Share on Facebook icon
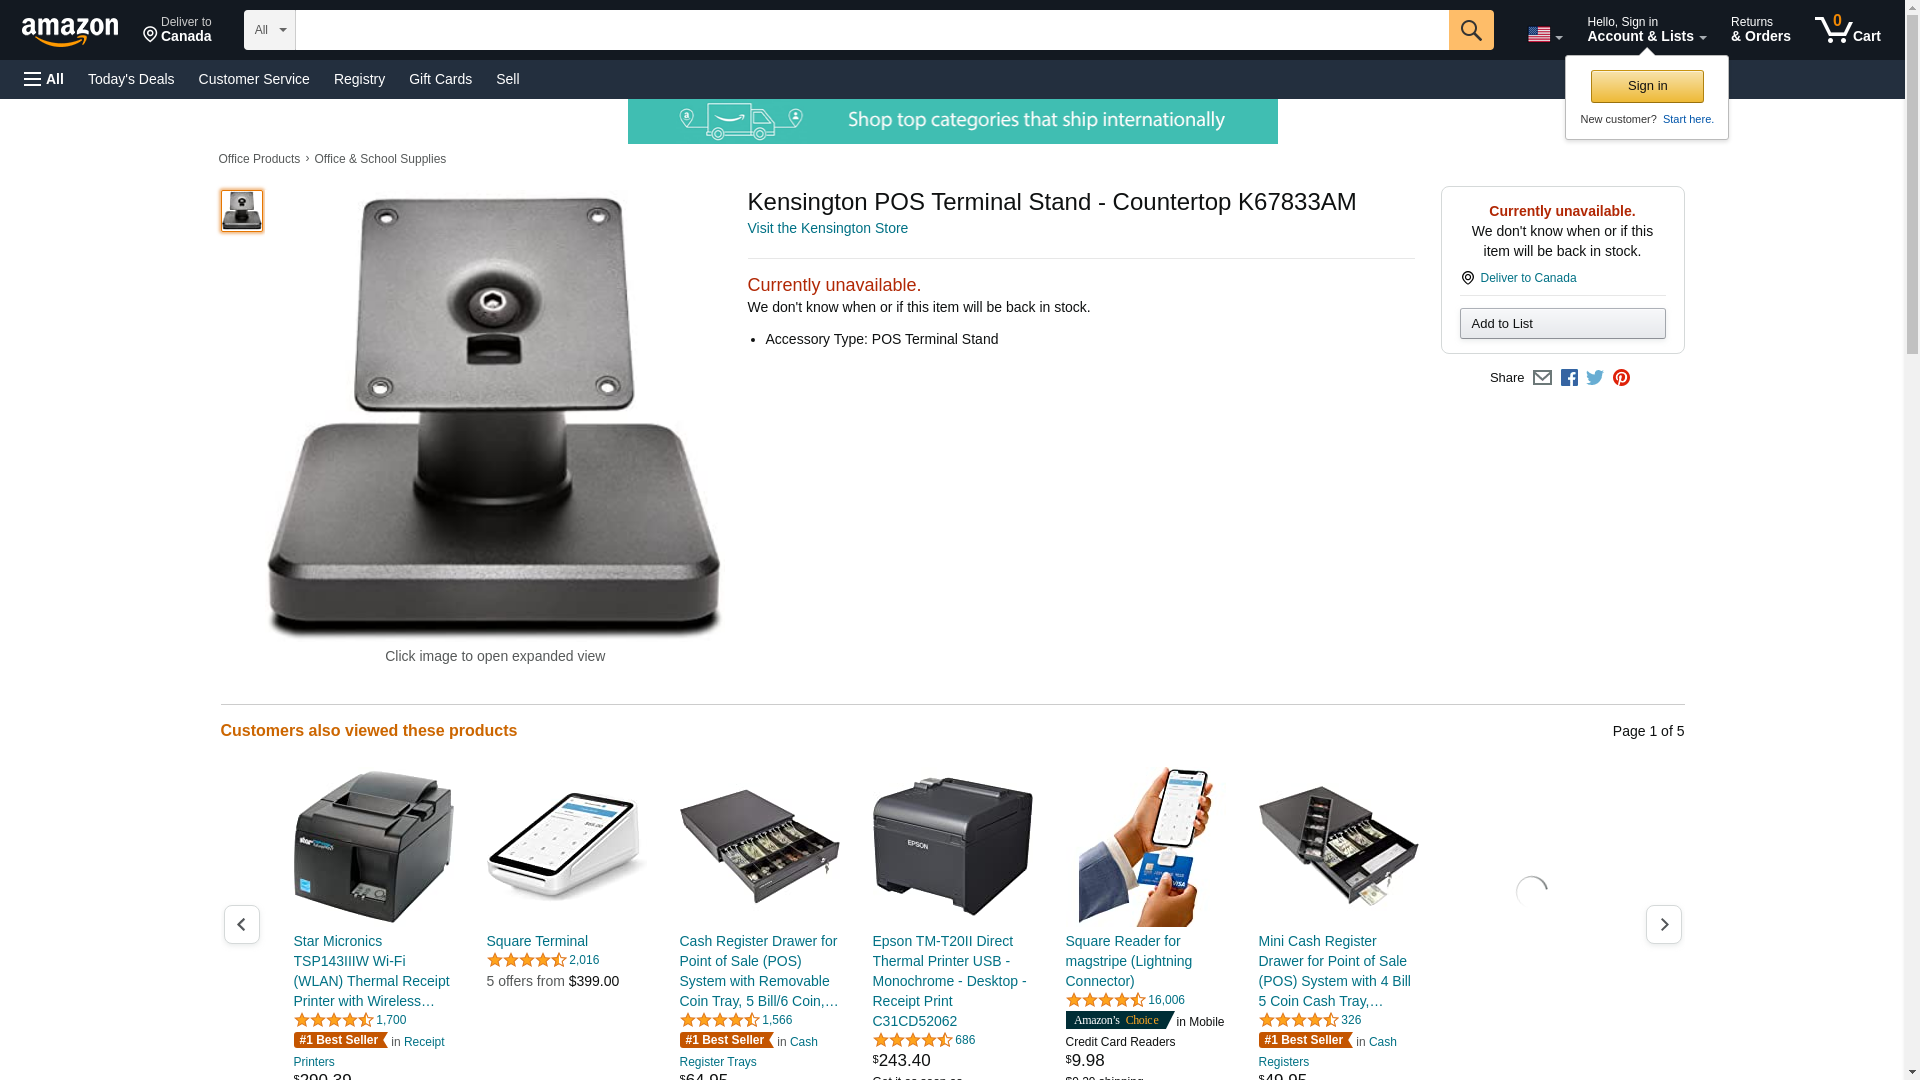Viewport: 1920px width, 1080px height. pos(1569,378)
